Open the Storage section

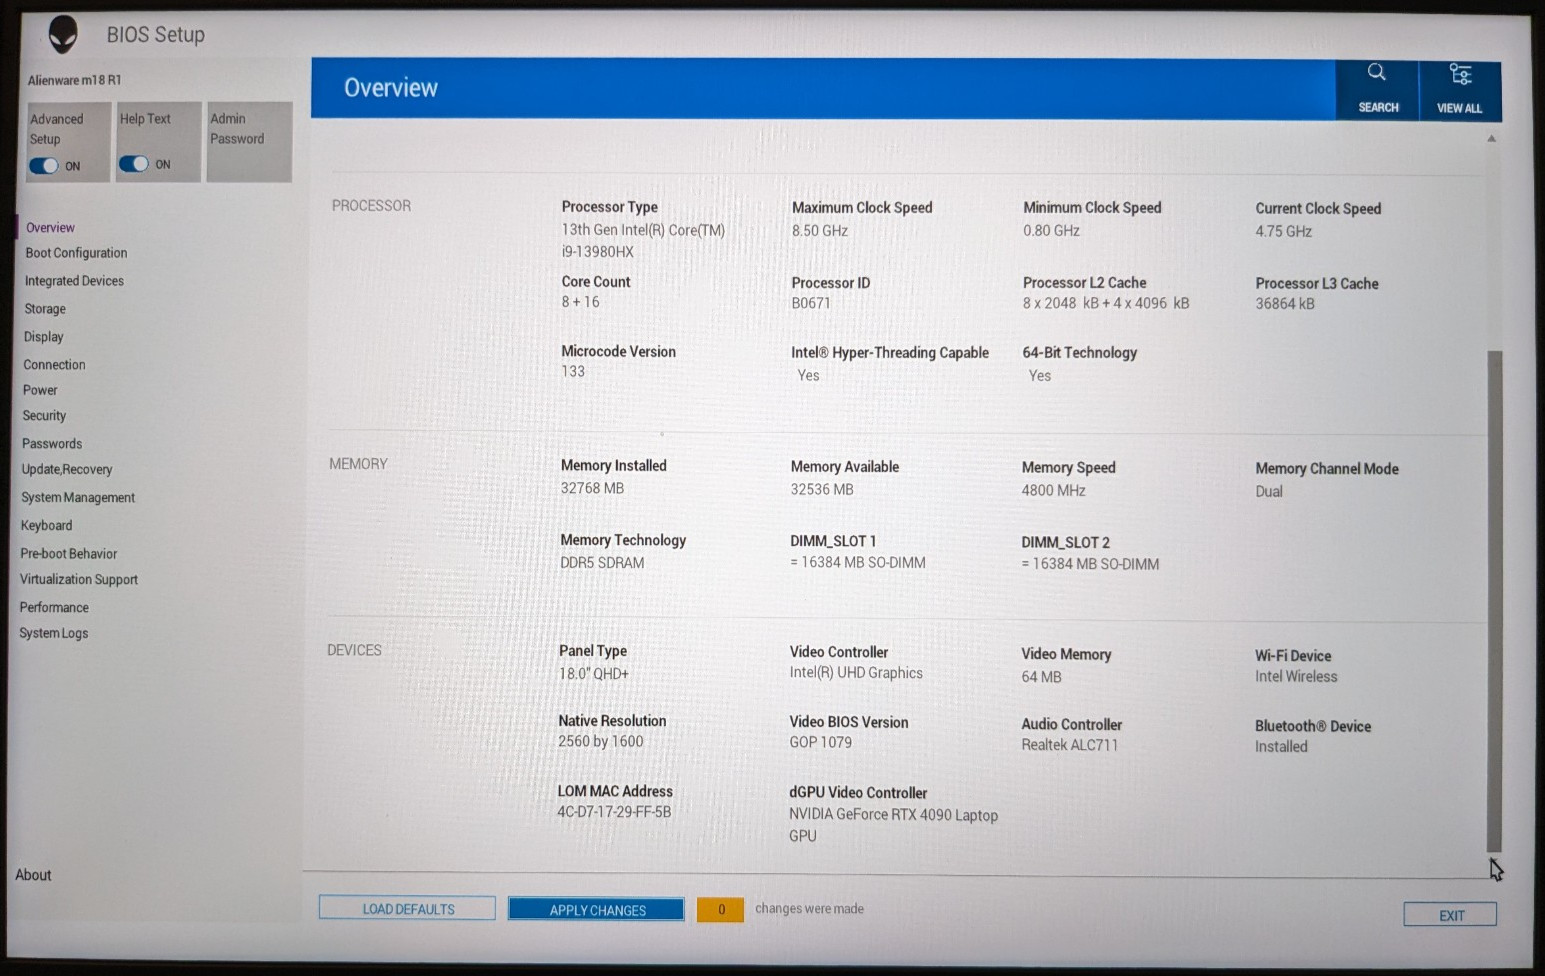click(x=45, y=309)
